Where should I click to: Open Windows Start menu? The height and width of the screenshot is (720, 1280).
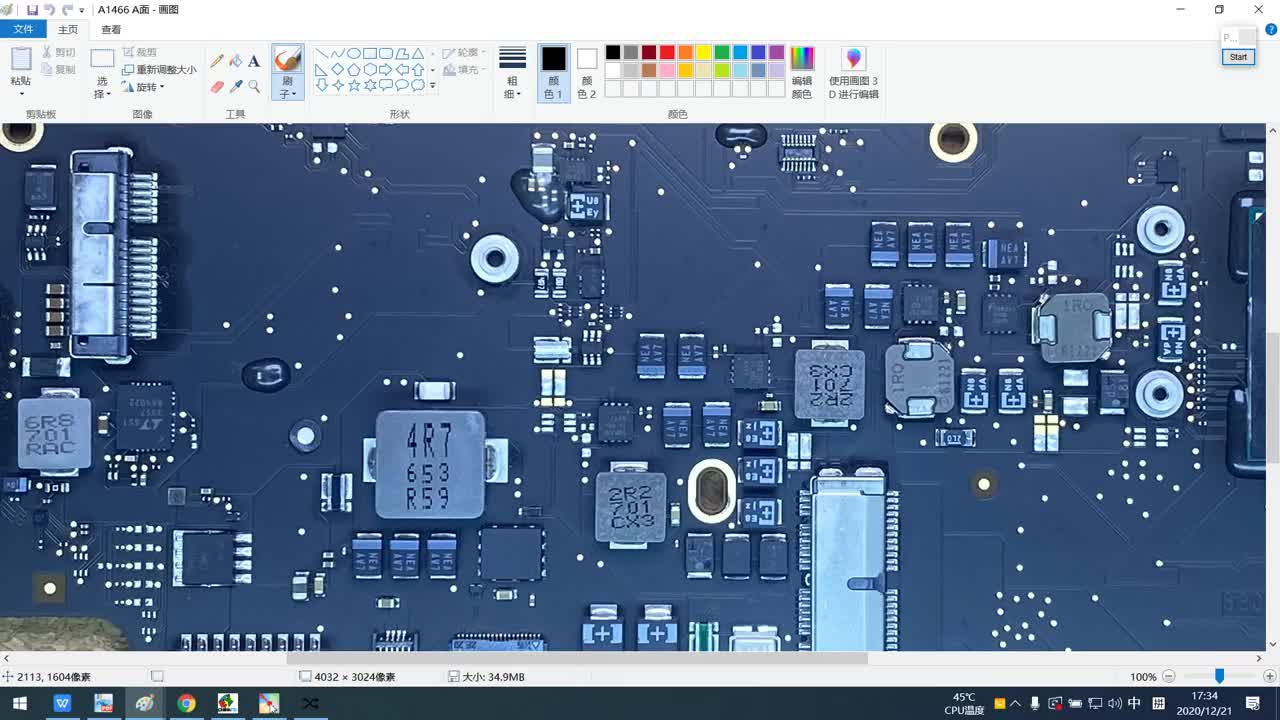(x=20, y=704)
